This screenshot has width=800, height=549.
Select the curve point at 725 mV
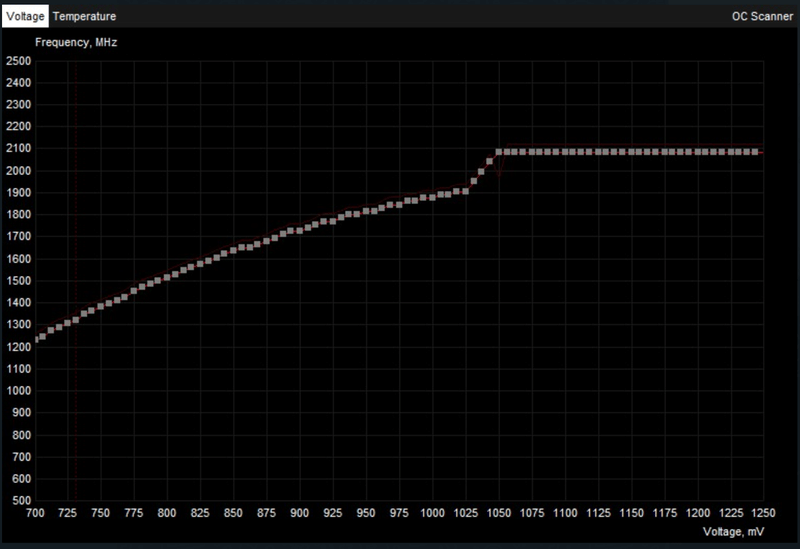point(67,323)
